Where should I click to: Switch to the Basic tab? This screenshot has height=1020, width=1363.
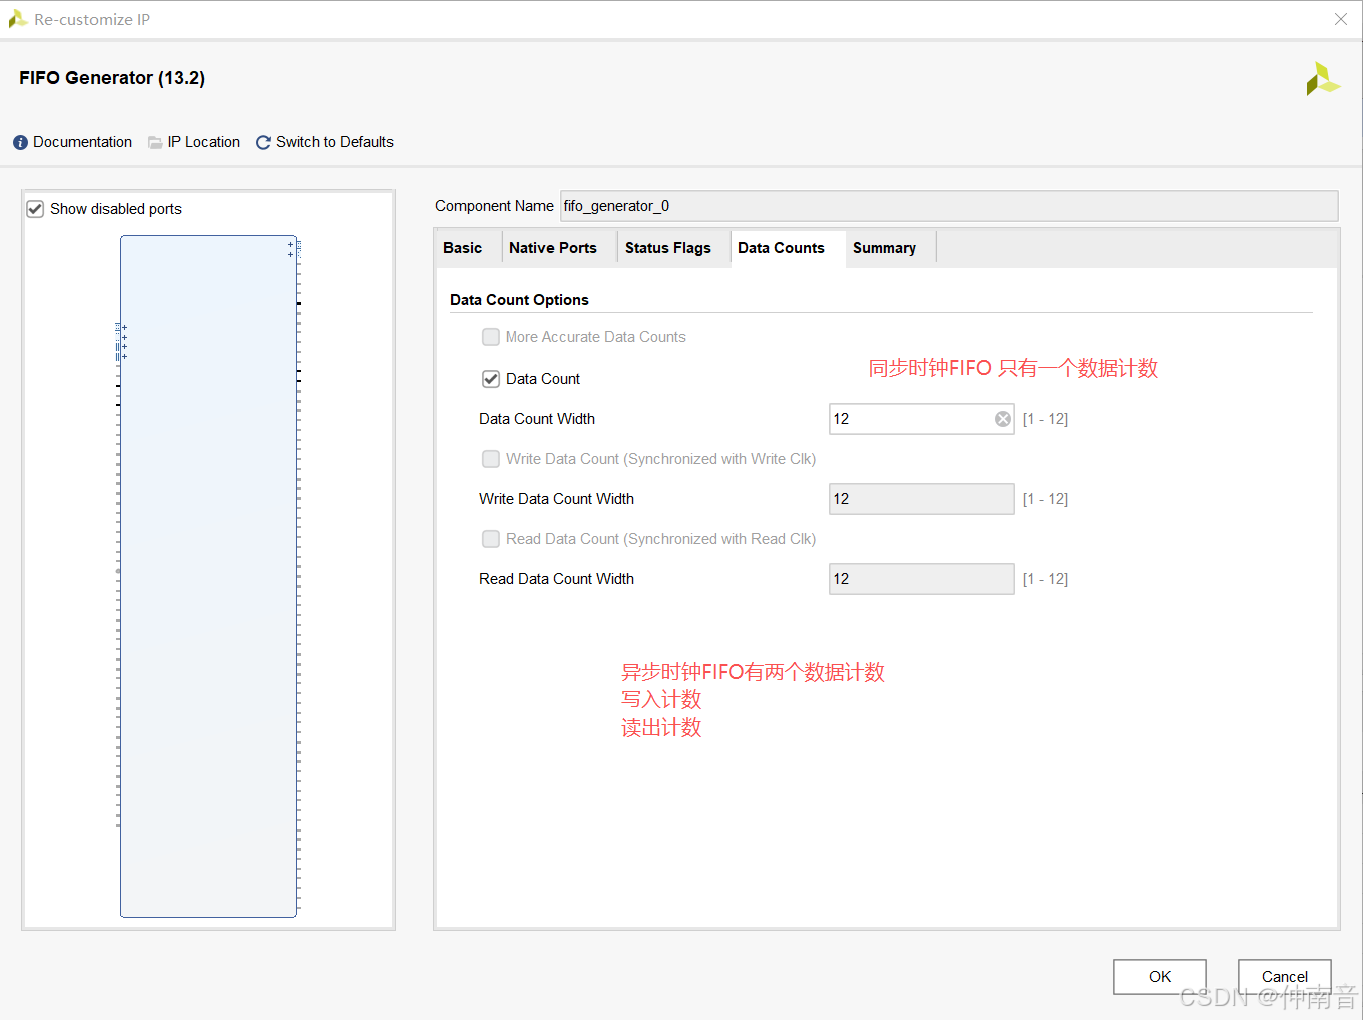click(x=462, y=248)
